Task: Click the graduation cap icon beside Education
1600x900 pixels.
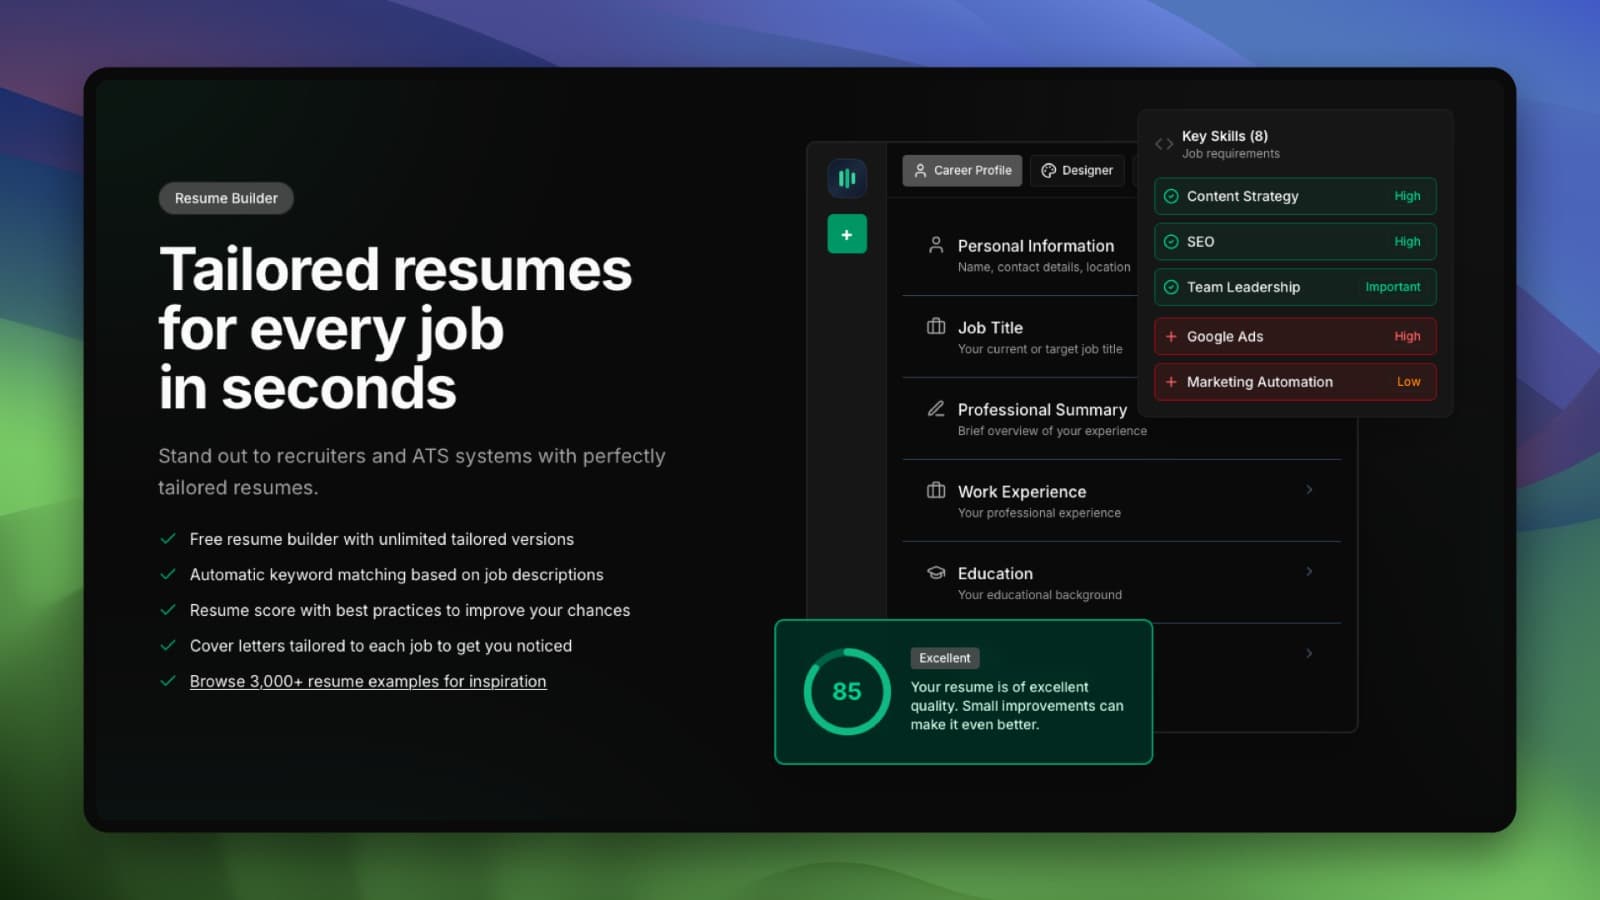Action: [936, 573]
